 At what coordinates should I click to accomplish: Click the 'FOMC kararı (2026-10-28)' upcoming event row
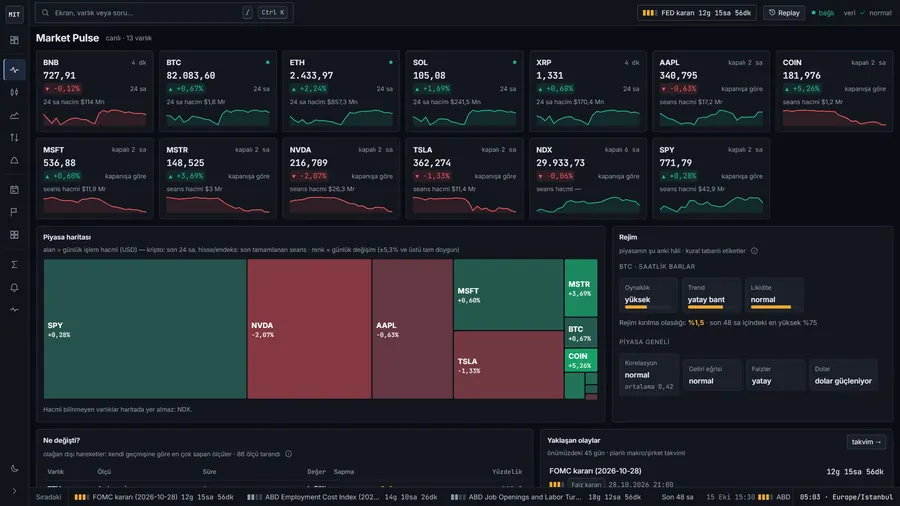click(x=716, y=477)
